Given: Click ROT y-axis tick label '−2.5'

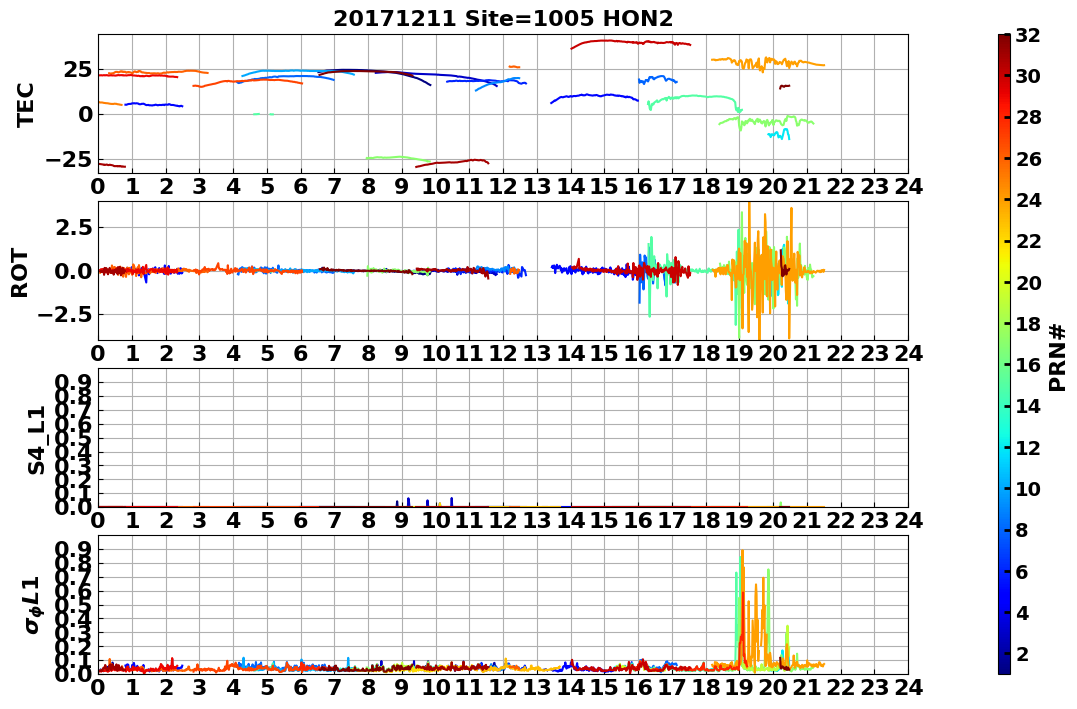Looking at the screenshot, I should [x=65, y=315].
